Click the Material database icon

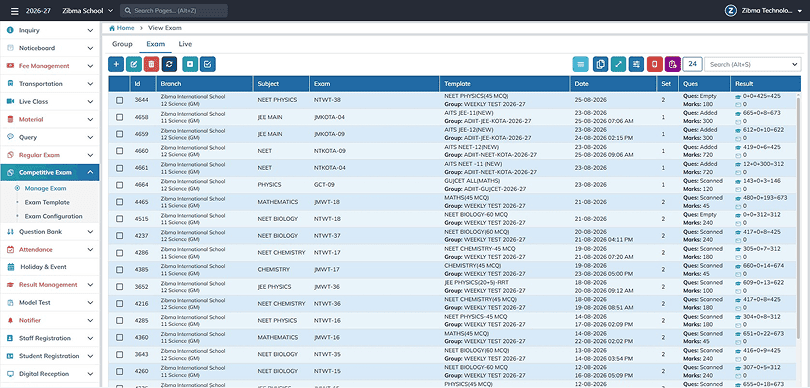10,119
